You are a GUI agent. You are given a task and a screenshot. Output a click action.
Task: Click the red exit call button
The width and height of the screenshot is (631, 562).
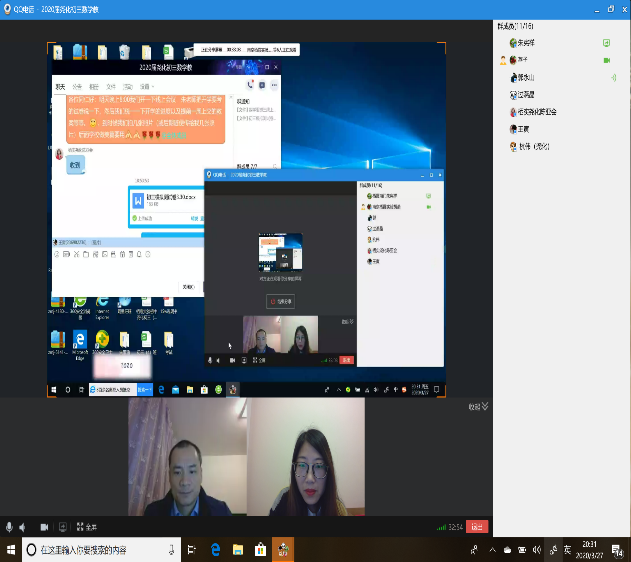[x=477, y=527]
